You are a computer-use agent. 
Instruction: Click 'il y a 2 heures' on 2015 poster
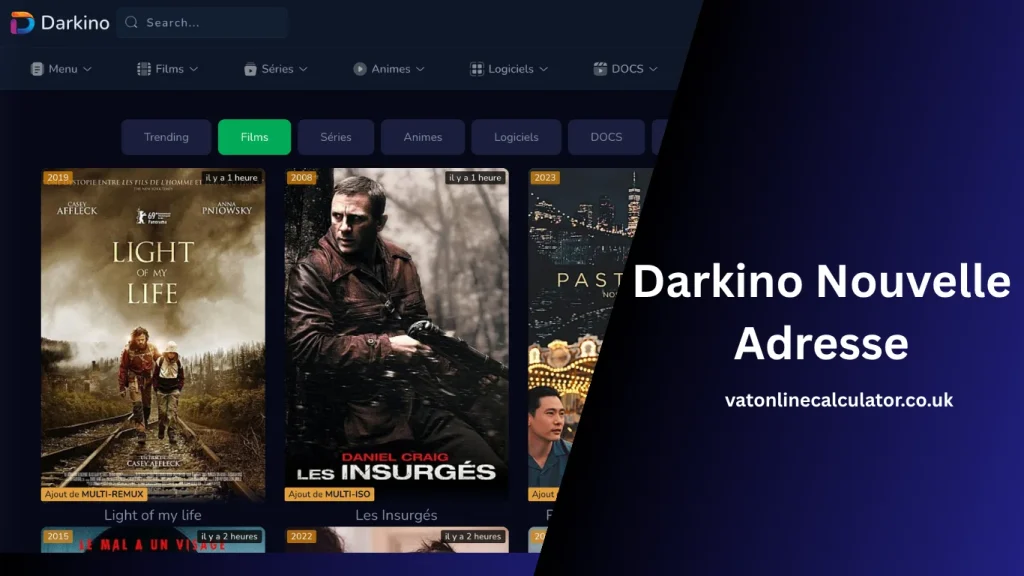tap(229, 536)
